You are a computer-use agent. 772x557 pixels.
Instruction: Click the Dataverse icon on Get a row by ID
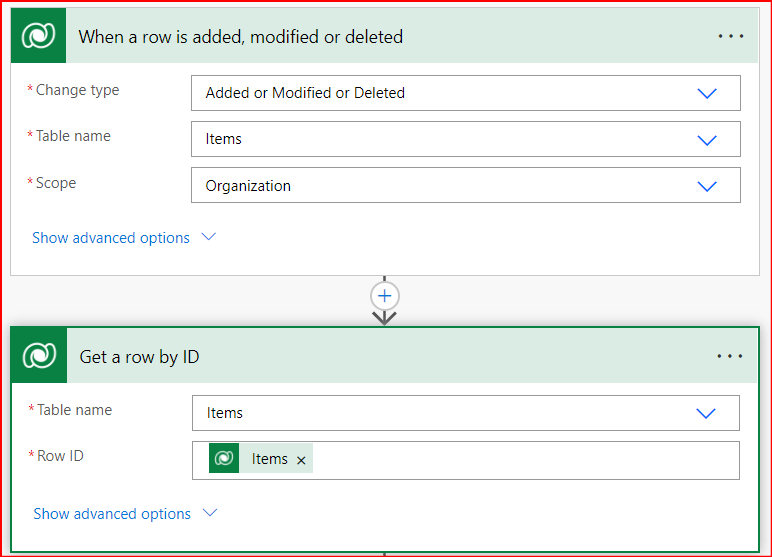(39, 356)
